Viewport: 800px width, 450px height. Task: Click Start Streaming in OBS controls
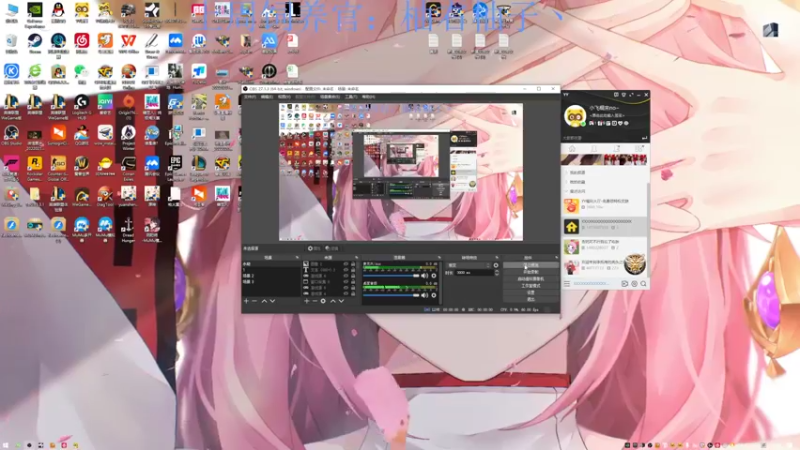tap(531, 265)
